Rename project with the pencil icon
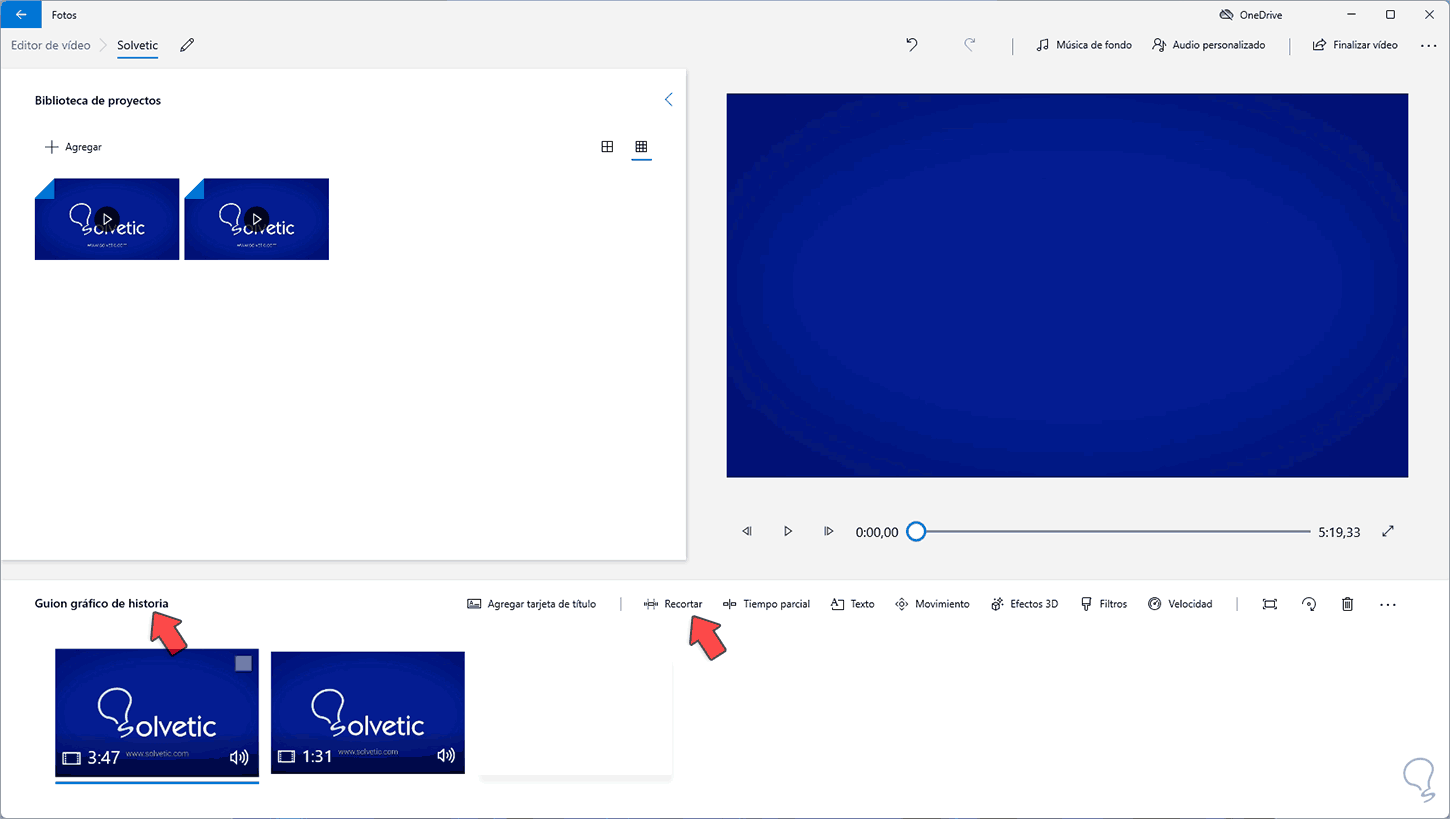The image size is (1450, 819). [x=187, y=45]
